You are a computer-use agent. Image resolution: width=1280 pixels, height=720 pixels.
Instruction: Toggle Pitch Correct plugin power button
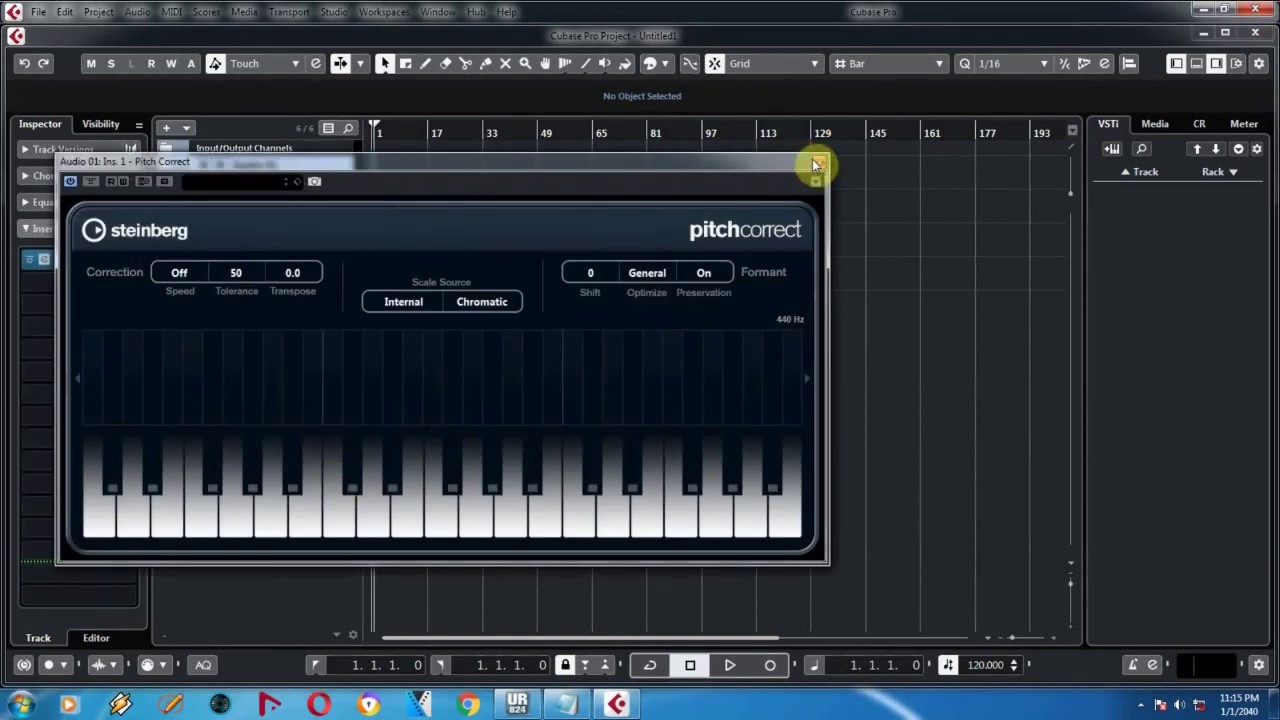[70, 182]
